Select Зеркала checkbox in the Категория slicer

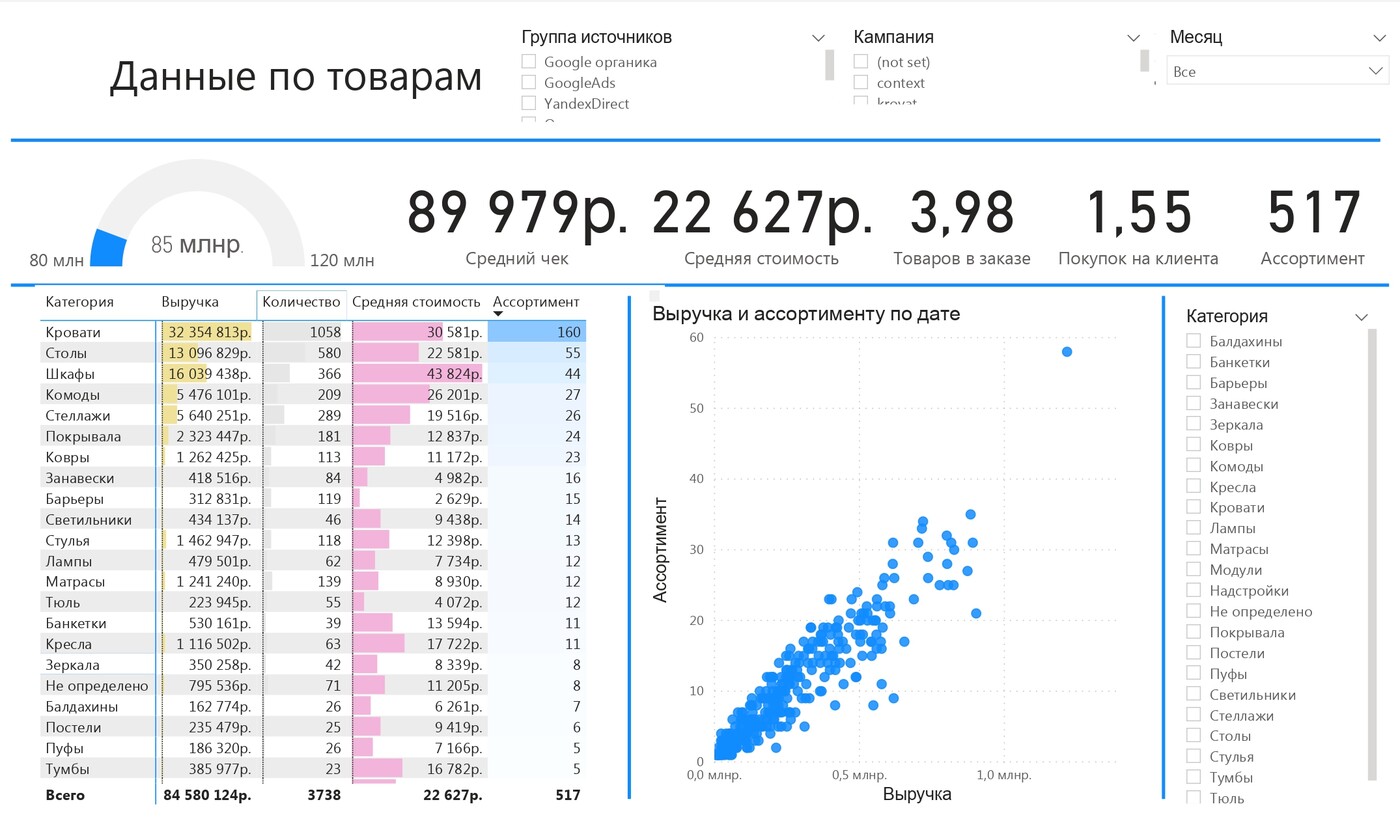pyautogui.click(x=1193, y=425)
